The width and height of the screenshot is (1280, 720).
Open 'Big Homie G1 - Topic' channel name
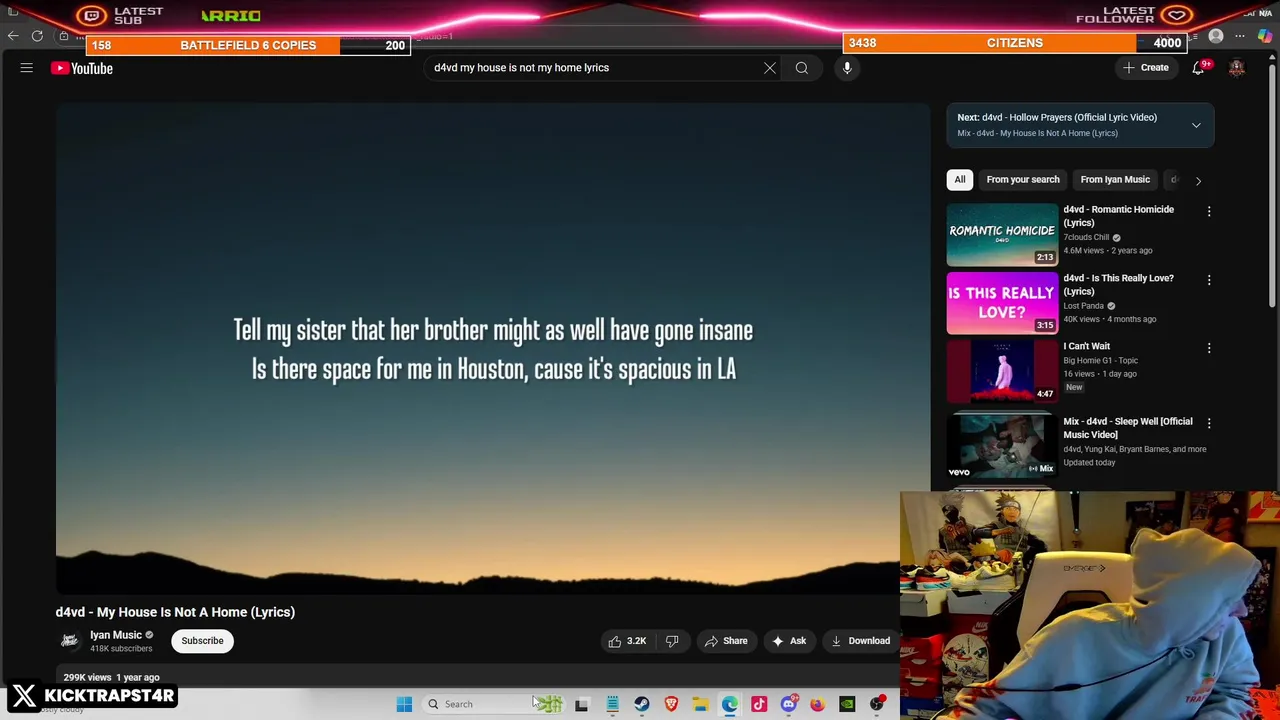pyautogui.click(x=1100, y=361)
